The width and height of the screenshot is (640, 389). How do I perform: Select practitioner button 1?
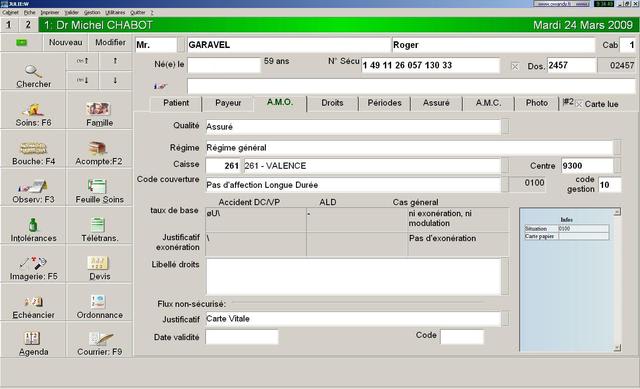coord(9,25)
